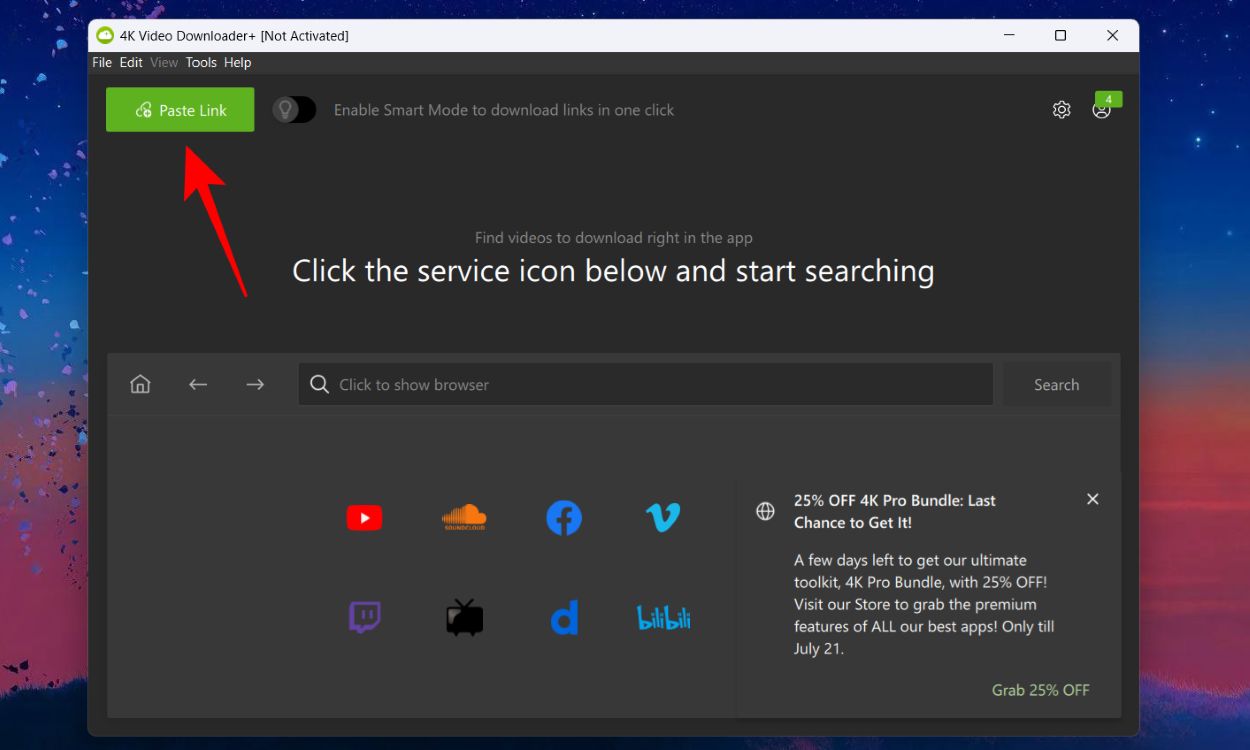This screenshot has width=1250, height=750.
Task: Open the Tools menu
Action: (200, 62)
